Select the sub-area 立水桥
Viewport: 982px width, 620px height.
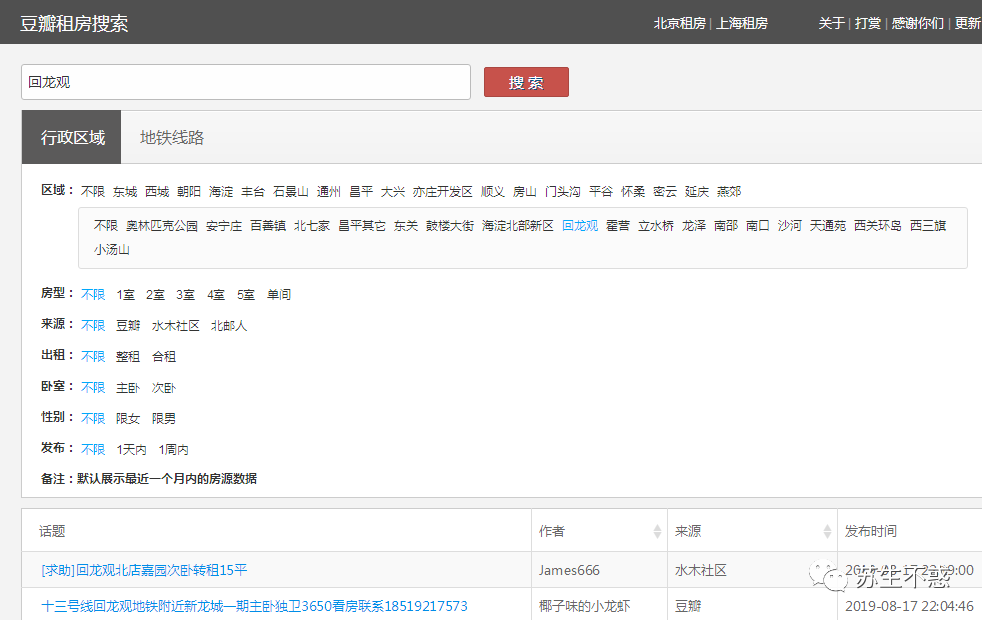point(656,225)
